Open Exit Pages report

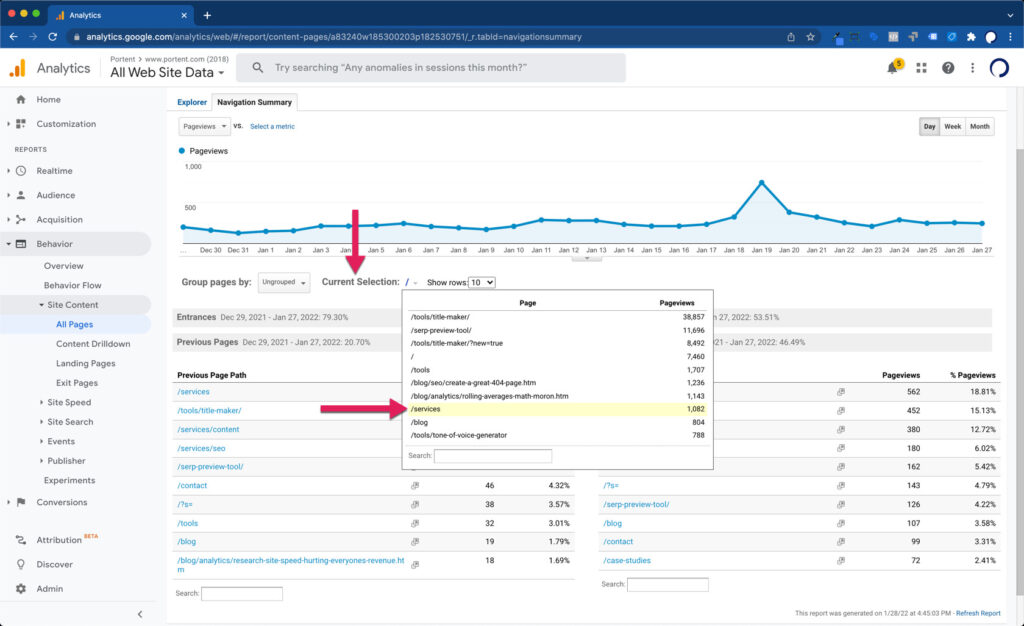(x=76, y=383)
